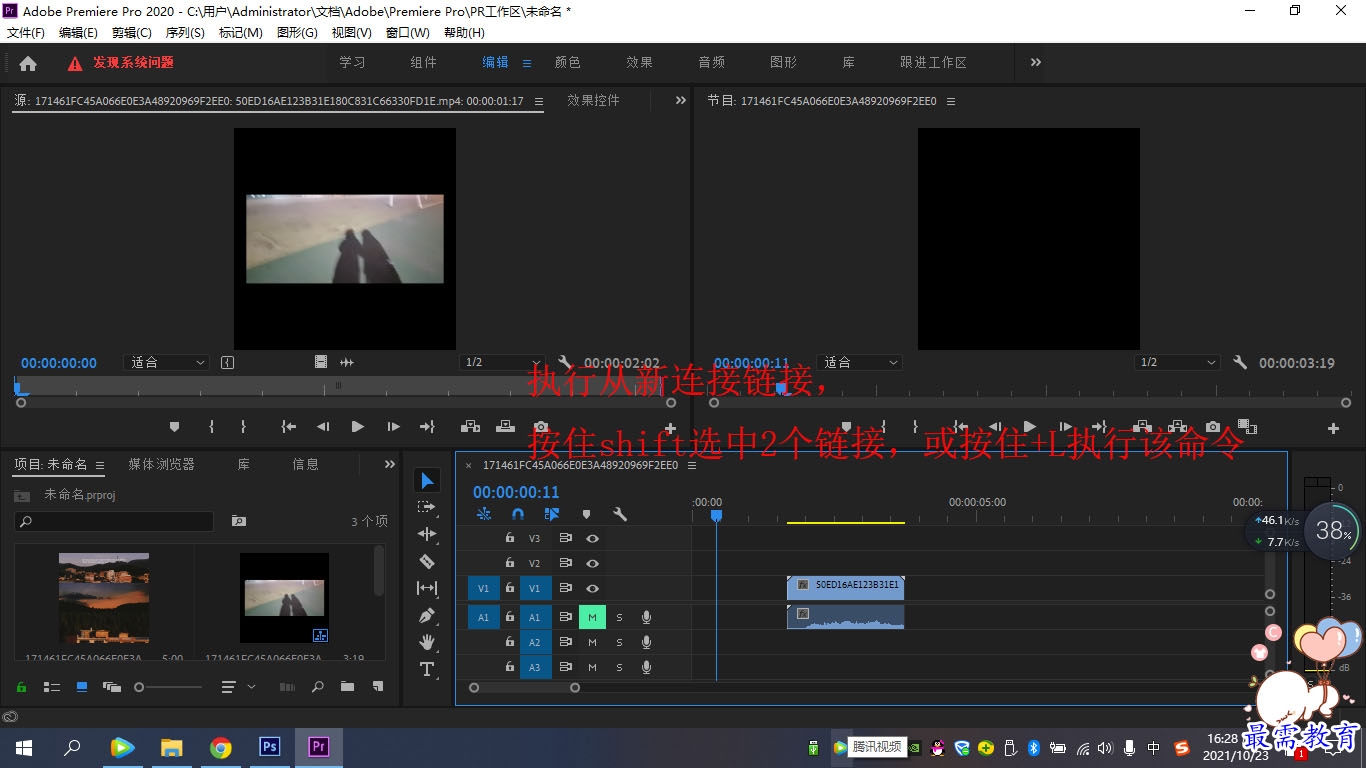
Task: Open 序列(S) menu
Action: point(185,33)
